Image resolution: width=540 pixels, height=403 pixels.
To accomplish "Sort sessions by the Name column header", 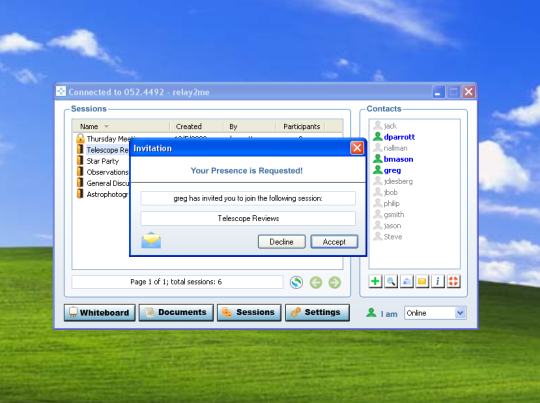I will click(121, 126).
